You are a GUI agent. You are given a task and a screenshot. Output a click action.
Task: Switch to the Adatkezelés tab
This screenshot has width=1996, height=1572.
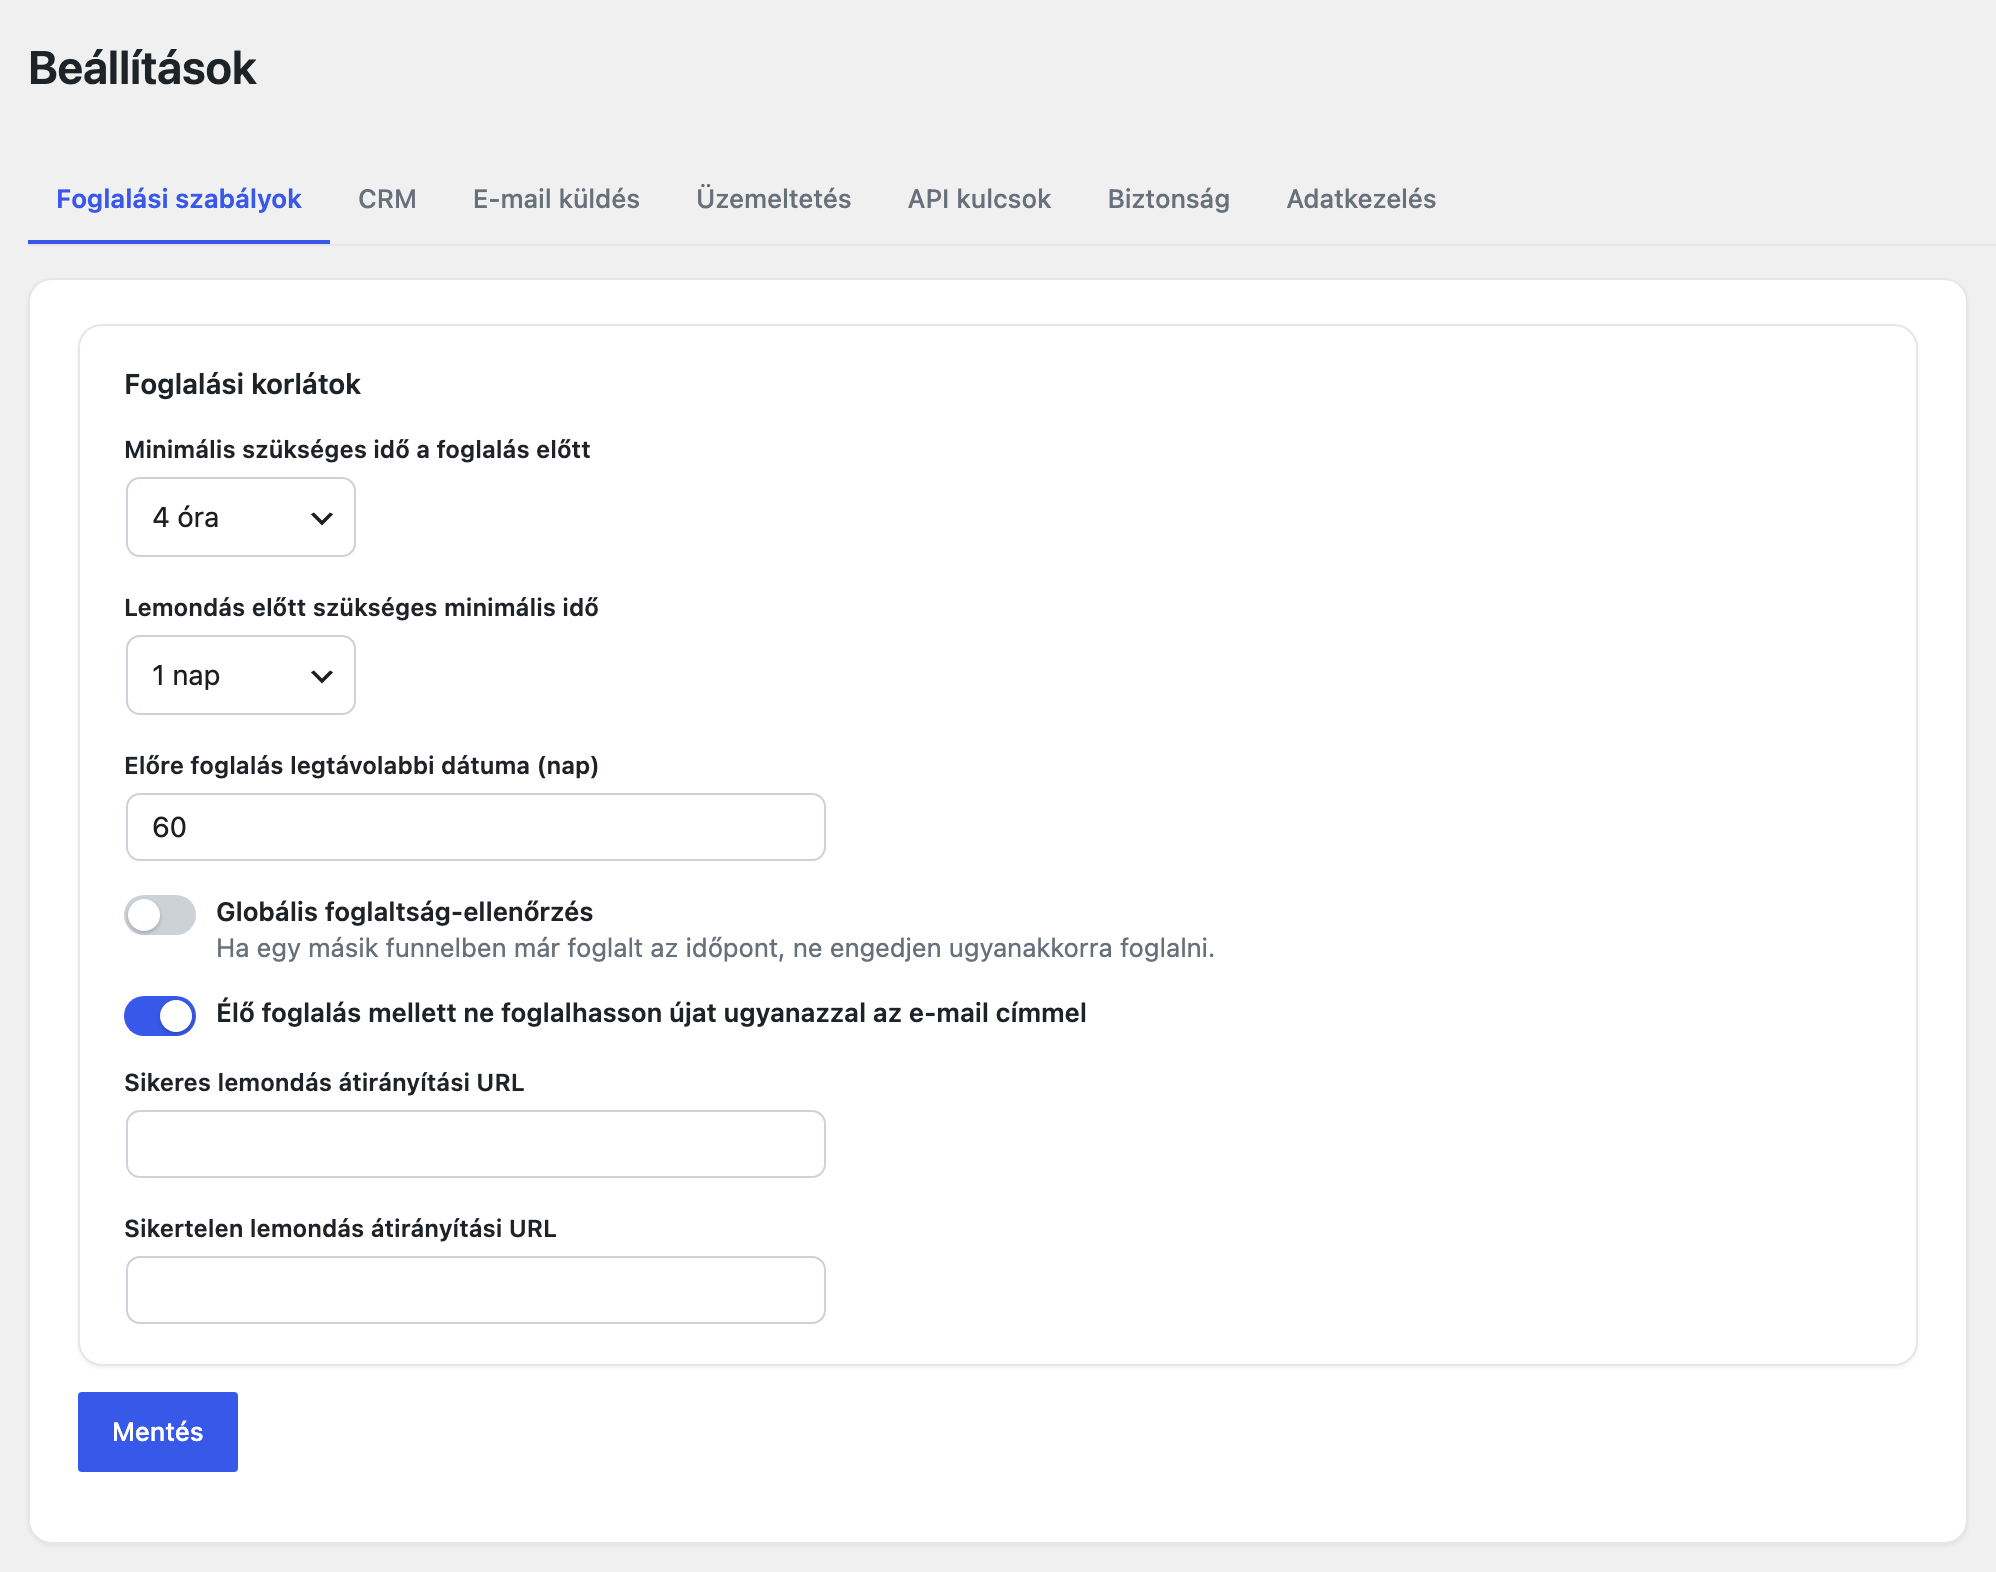click(1361, 199)
